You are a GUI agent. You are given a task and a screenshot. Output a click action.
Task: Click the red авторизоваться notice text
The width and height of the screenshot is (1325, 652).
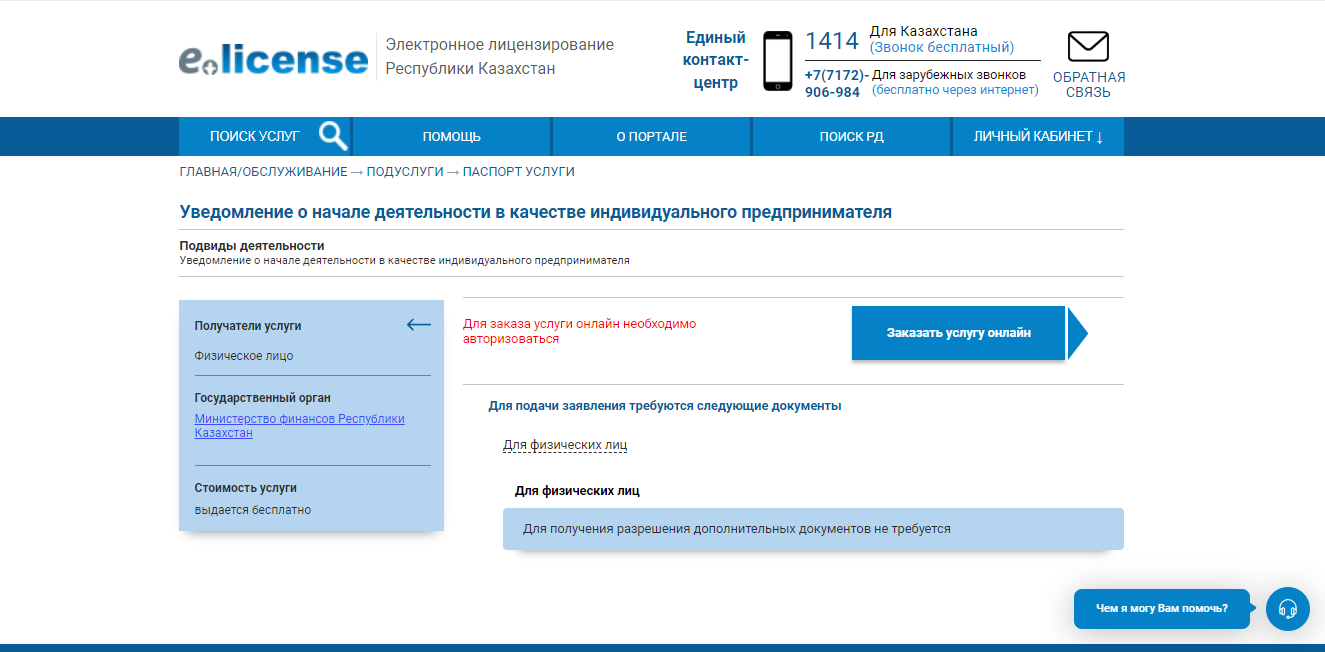(579, 331)
